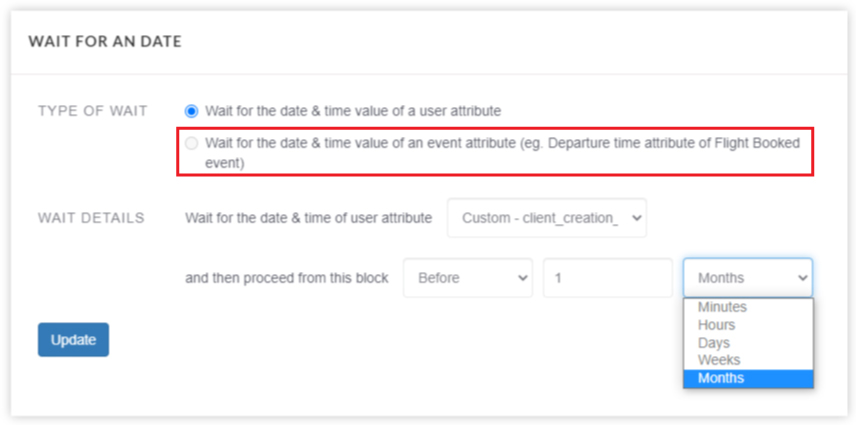Click the chevron arrow of Before dropdown
The width and height of the screenshot is (856, 425).
pos(522,278)
